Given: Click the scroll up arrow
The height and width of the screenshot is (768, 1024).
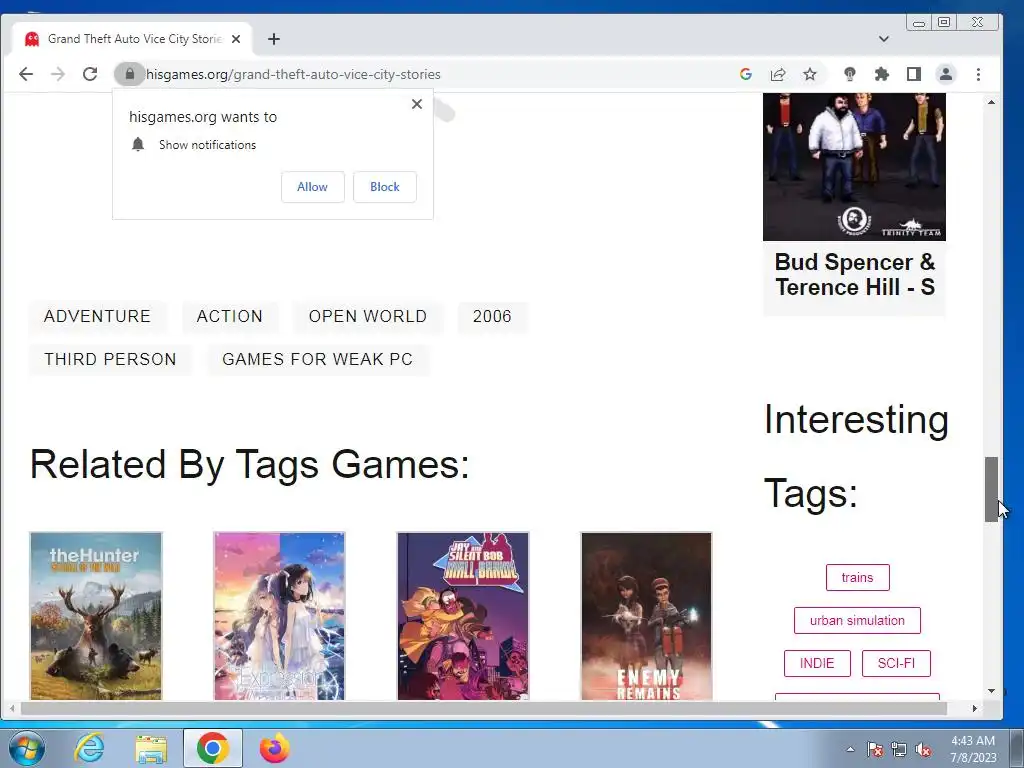Looking at the screenshot, I should coord(991,103).
